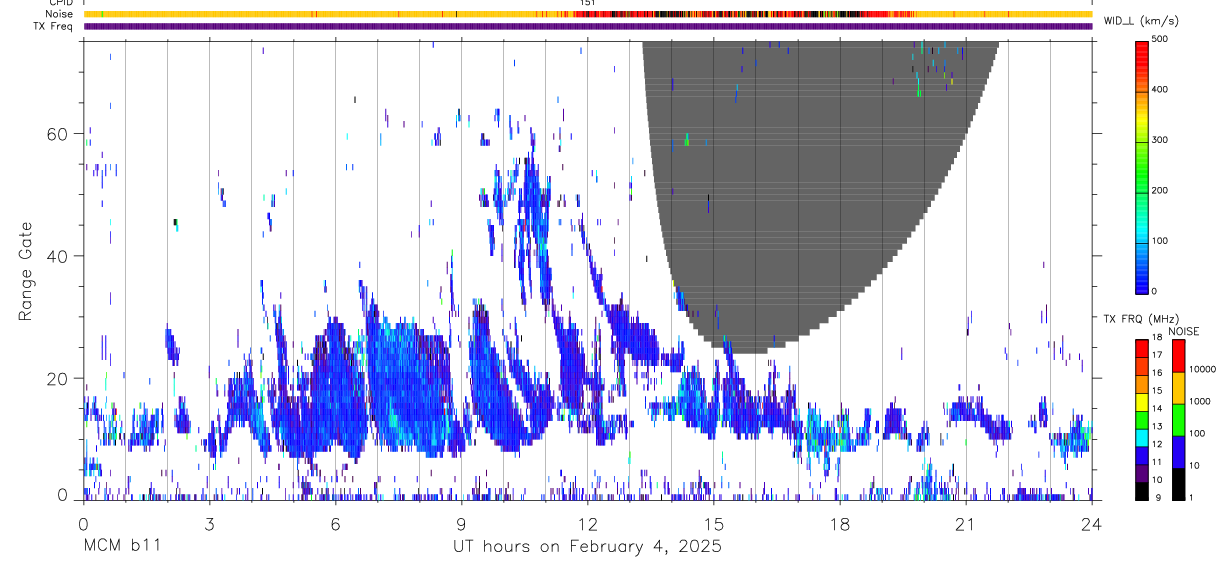The width and height of the screenshot is (1228, 567).
Task: Click the '3' tick on the UT hours axis
Action: pyautogui.click(x=209, y=524)
